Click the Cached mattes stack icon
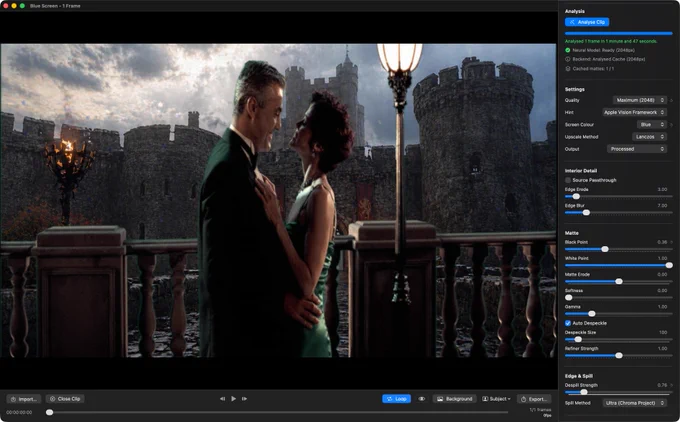 (568, 69)
